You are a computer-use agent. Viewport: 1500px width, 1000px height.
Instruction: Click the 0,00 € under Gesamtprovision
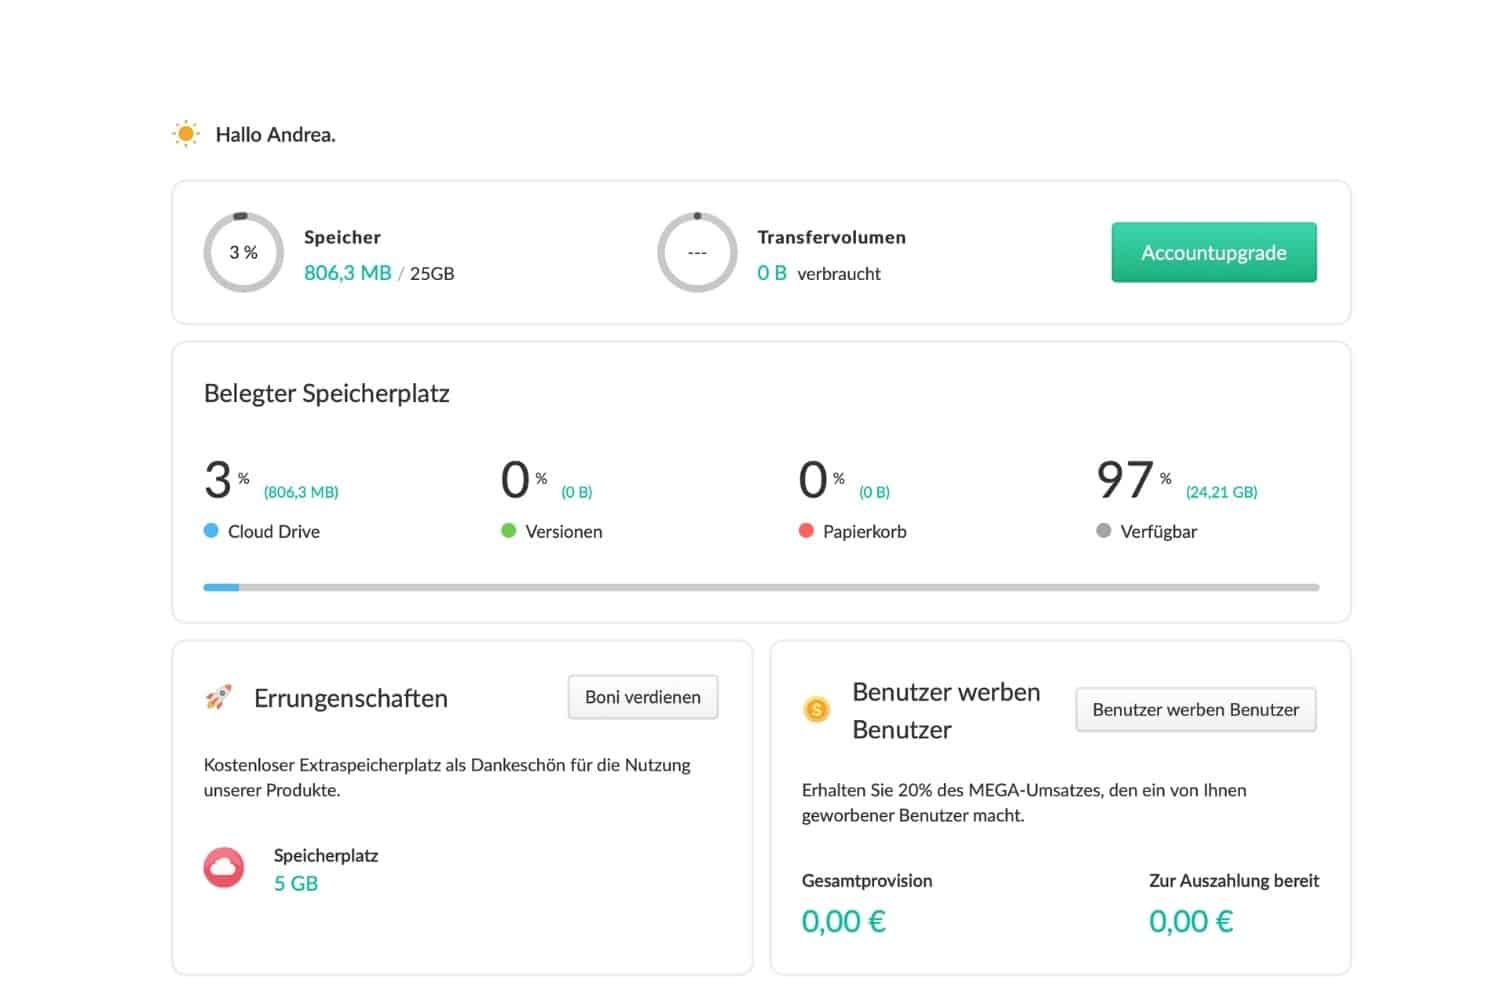(844, 921)
